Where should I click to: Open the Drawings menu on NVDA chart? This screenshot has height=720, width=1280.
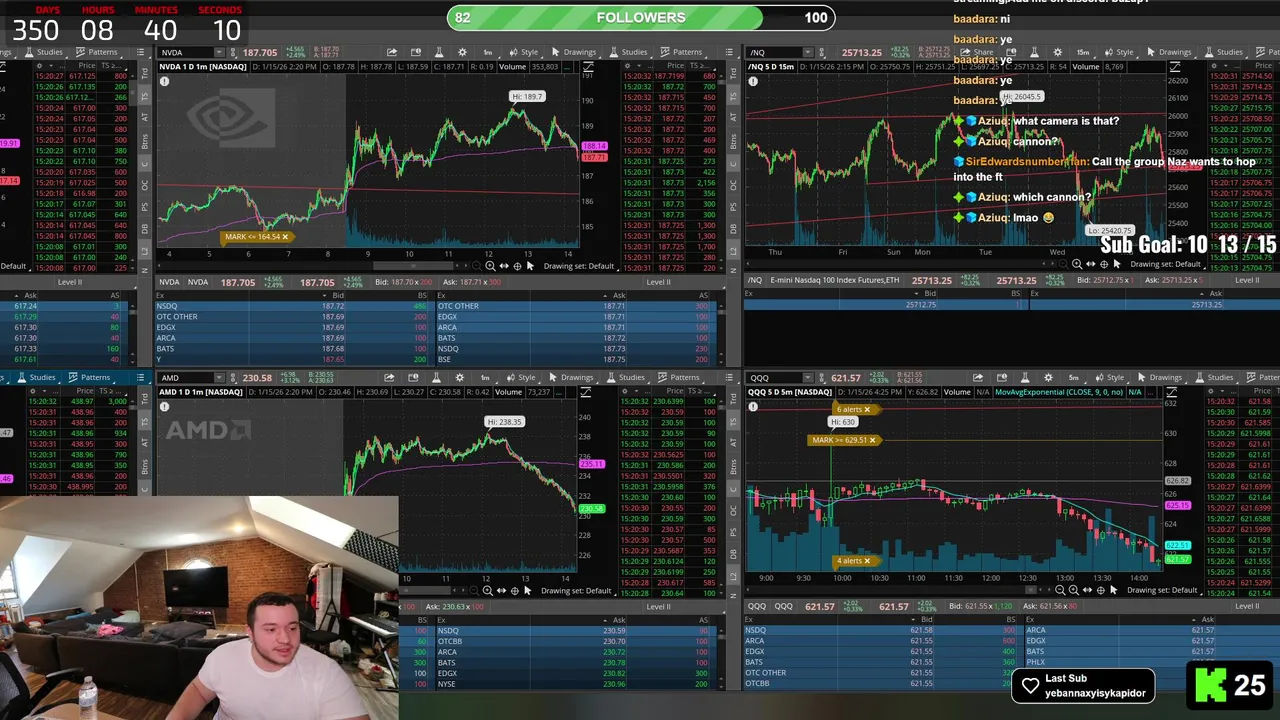572,52
